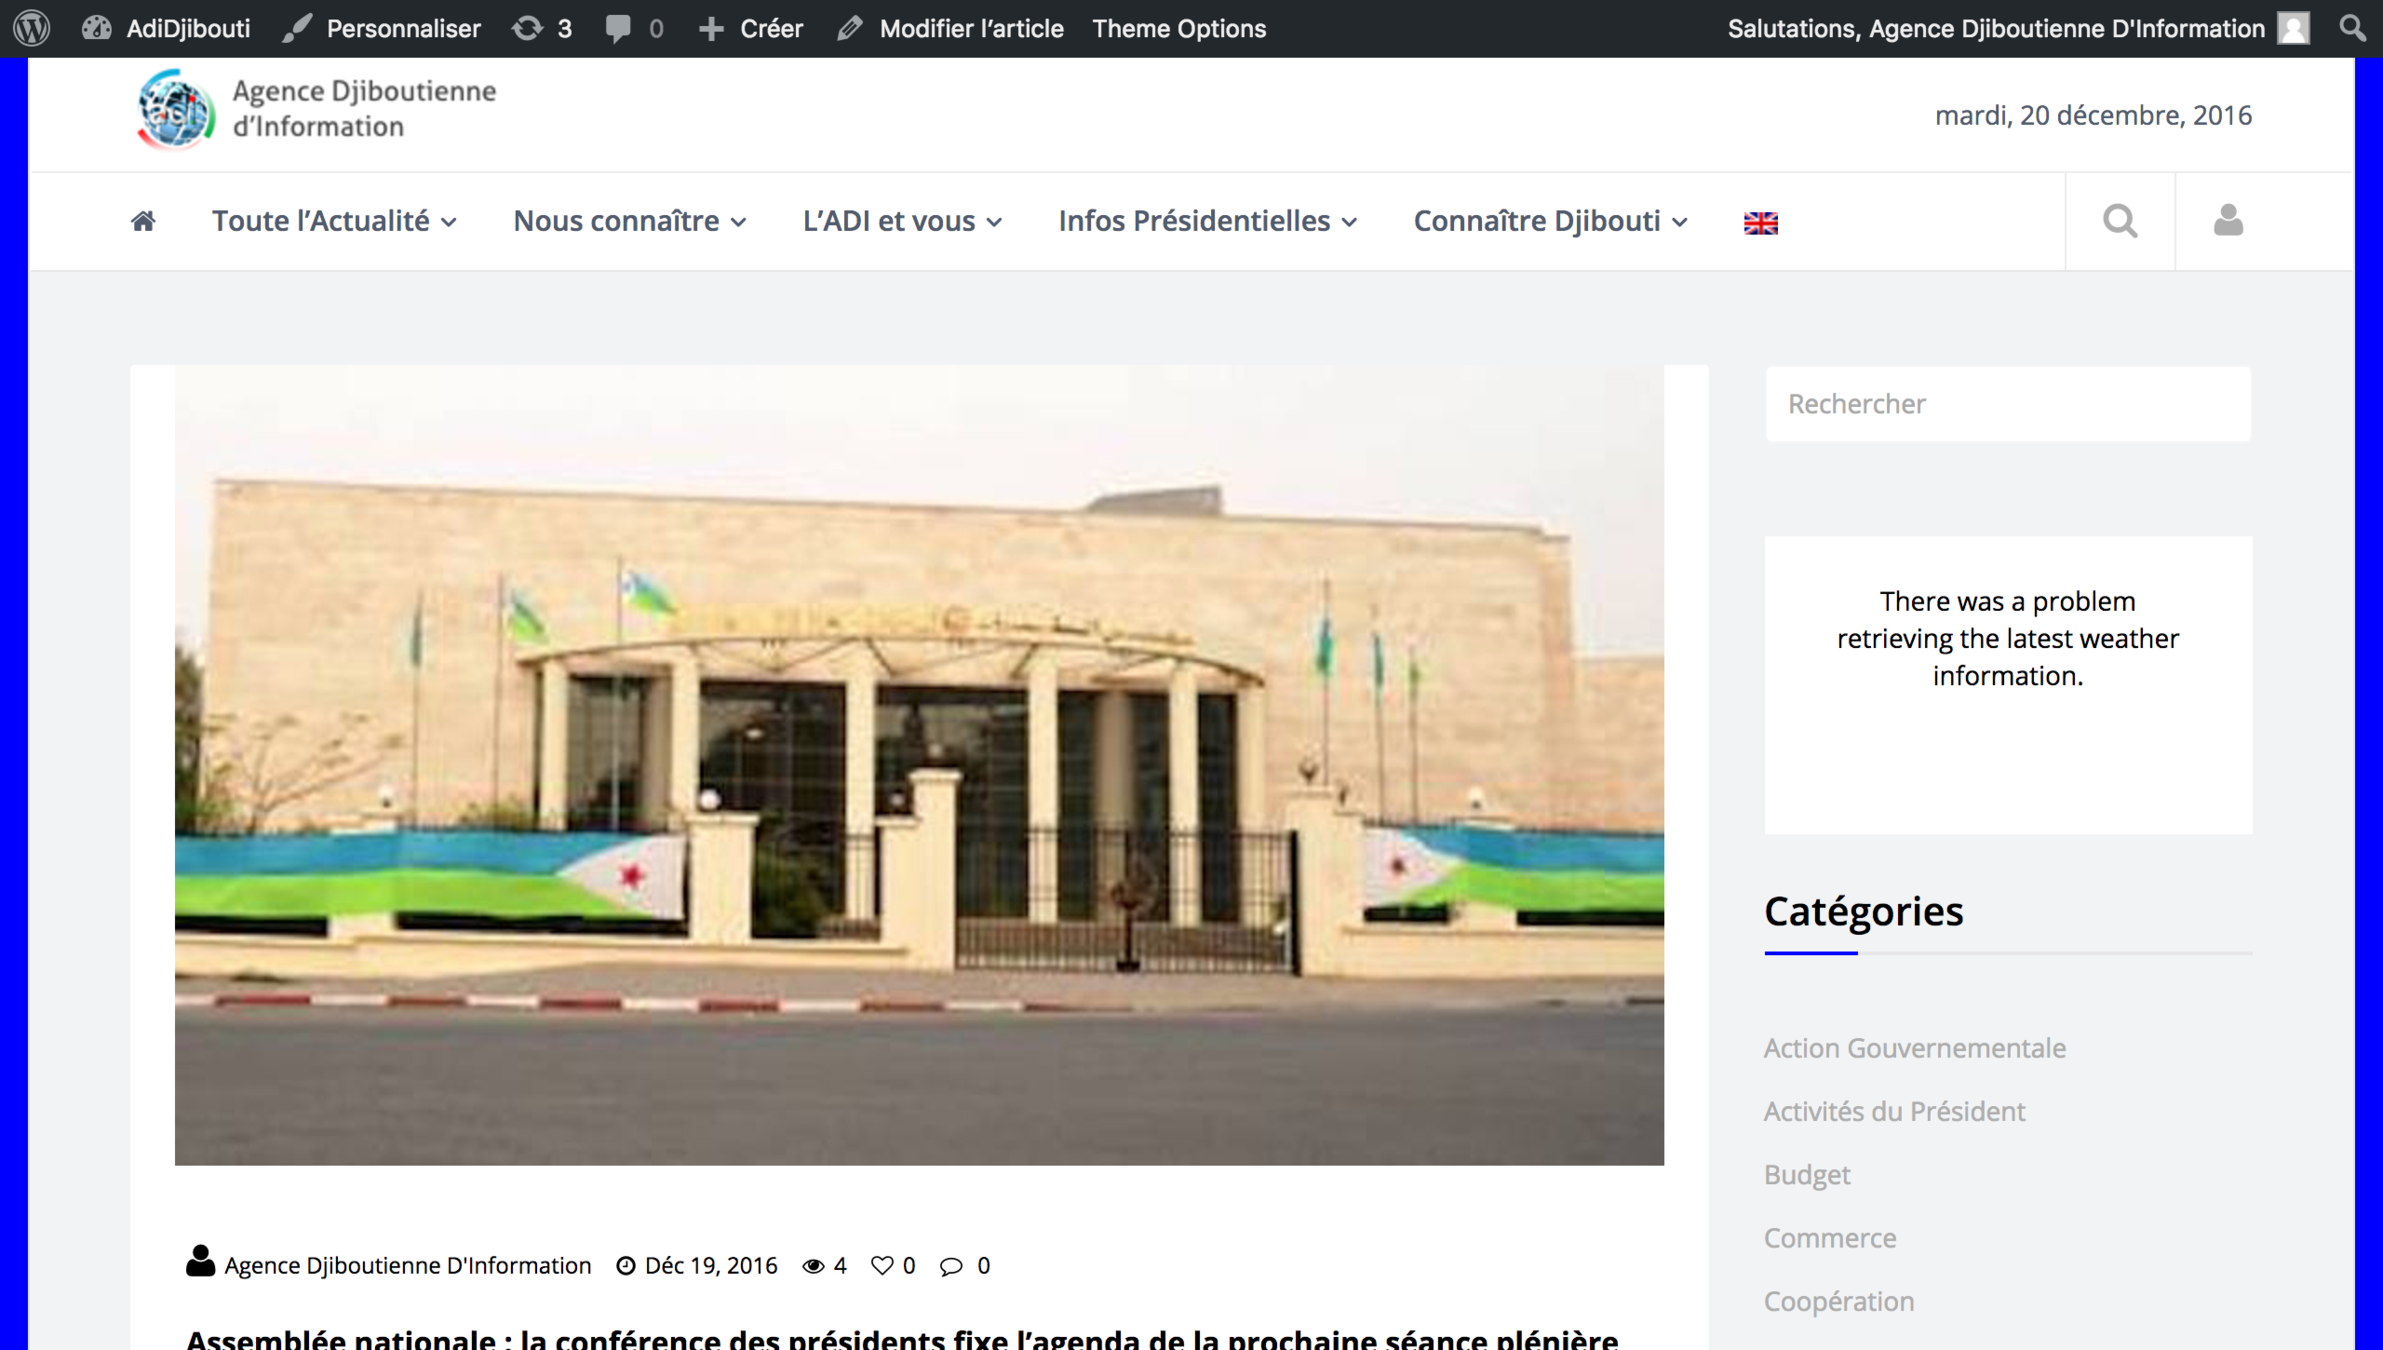Switch language via the UK flag icon
The height and width of the screenshot is (1350, 2383).
click(x=1760, y=223)
